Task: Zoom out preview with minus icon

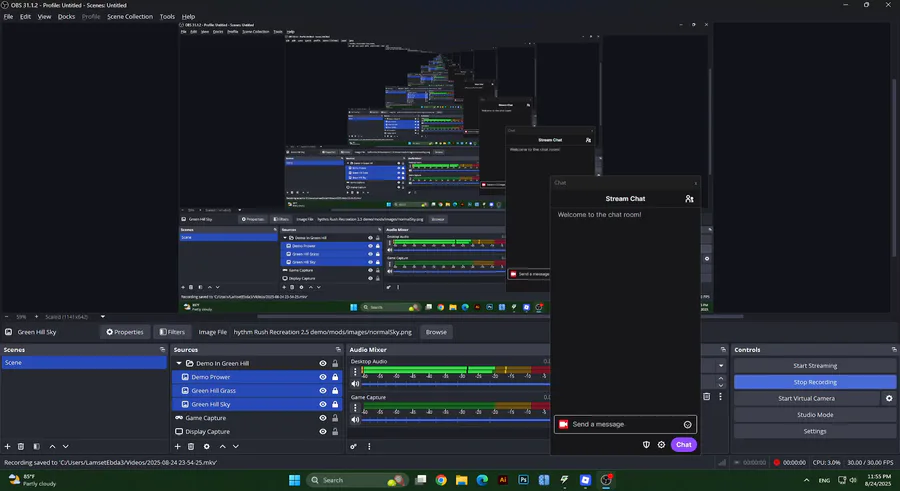Action: click(x=6, y=316)
